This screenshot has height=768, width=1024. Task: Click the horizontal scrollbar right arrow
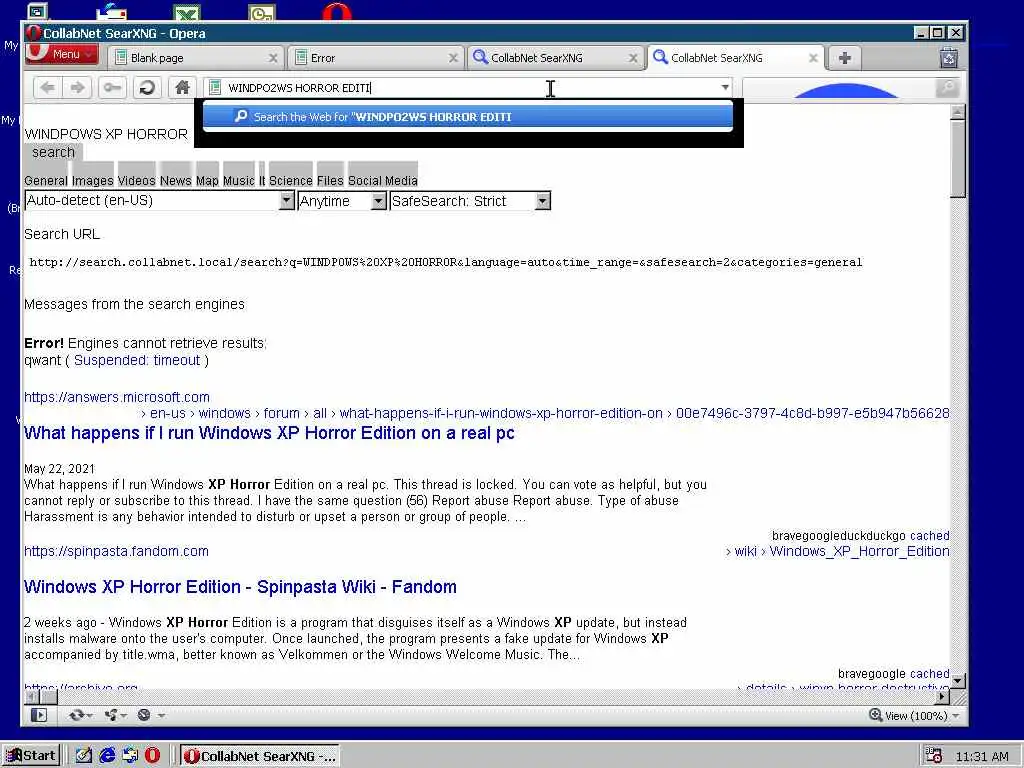pyautogui.click(x=941, y=697)
